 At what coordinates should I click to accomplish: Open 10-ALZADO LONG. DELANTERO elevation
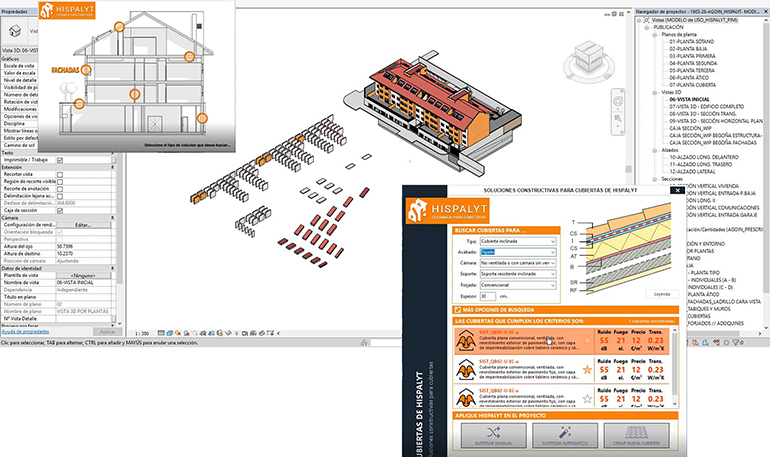pos(703,157)
